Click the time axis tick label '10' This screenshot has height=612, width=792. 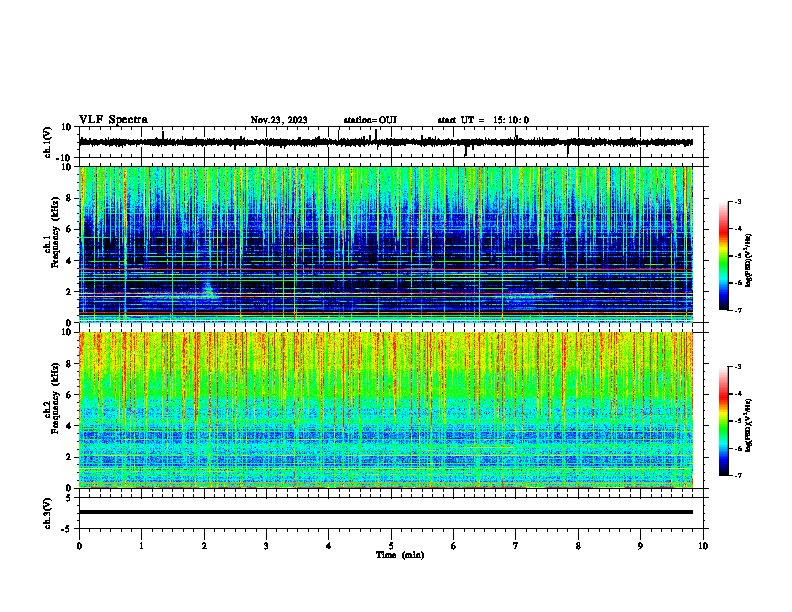(703, 546)
